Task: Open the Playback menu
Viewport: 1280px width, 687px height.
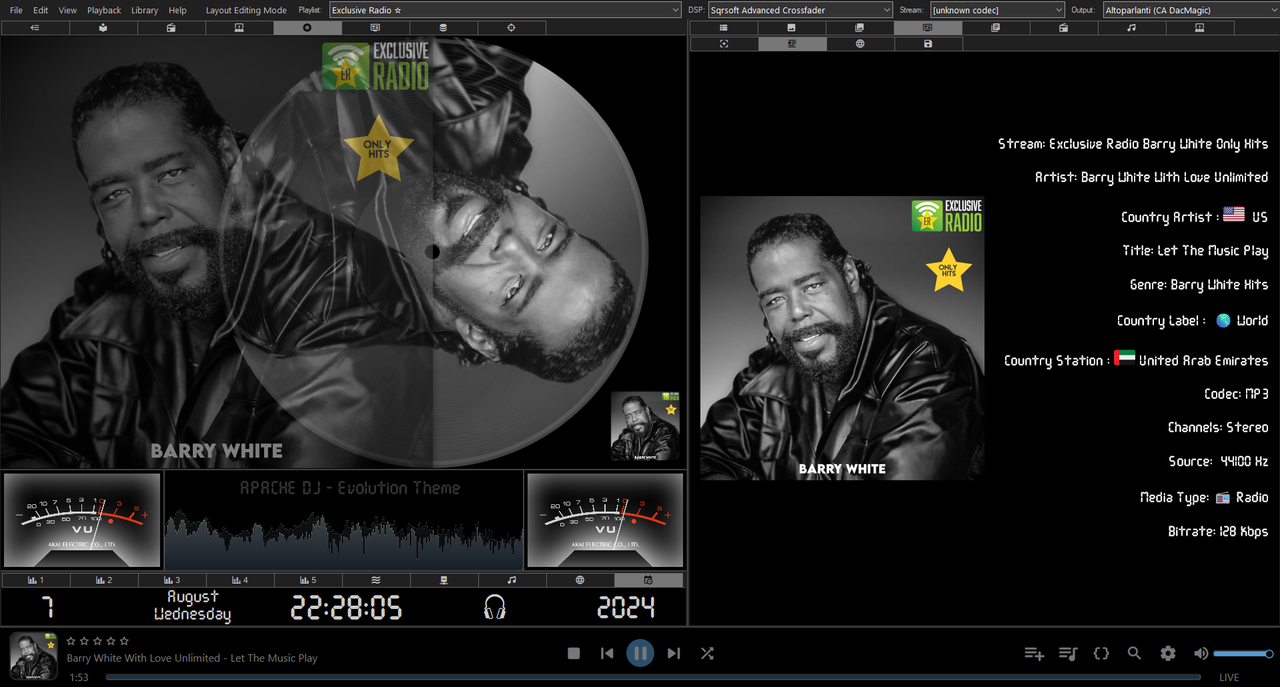Action: click(x=104, y=10)
